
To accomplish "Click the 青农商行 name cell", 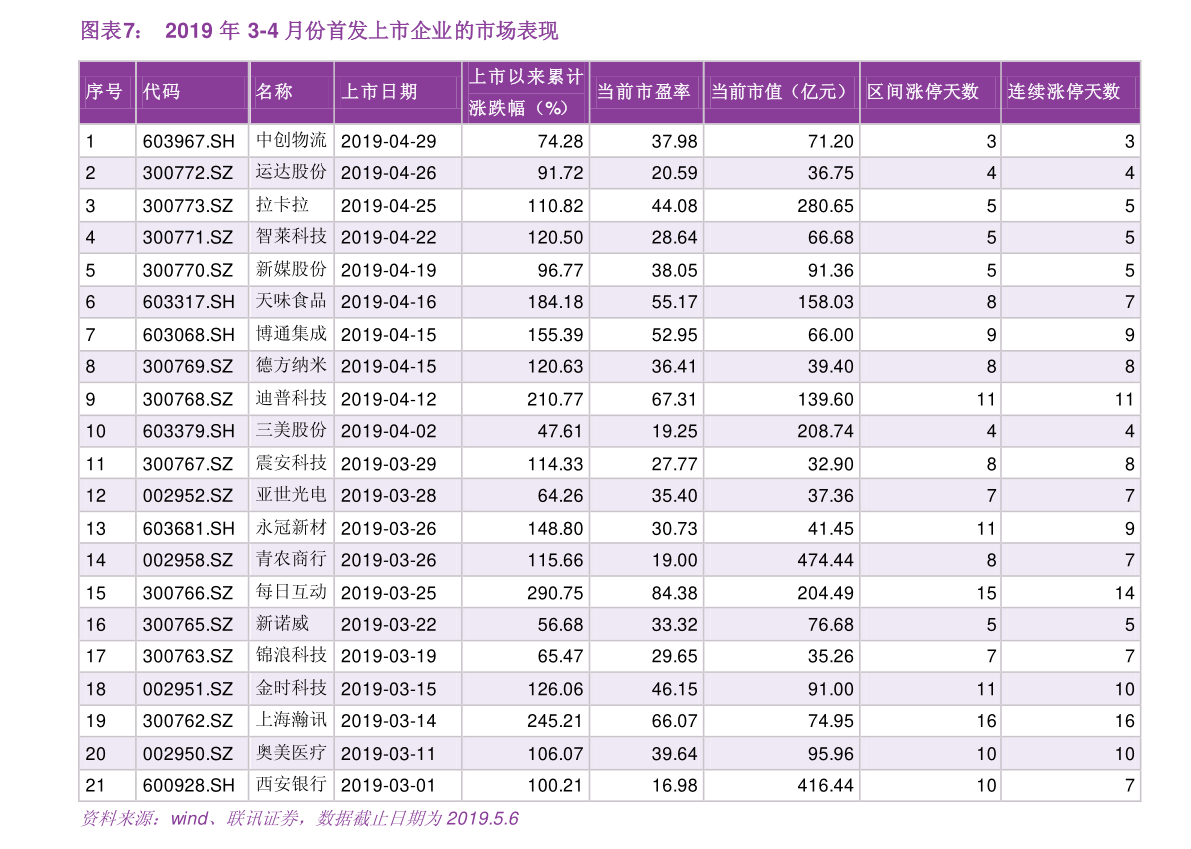I will [291, 560].
